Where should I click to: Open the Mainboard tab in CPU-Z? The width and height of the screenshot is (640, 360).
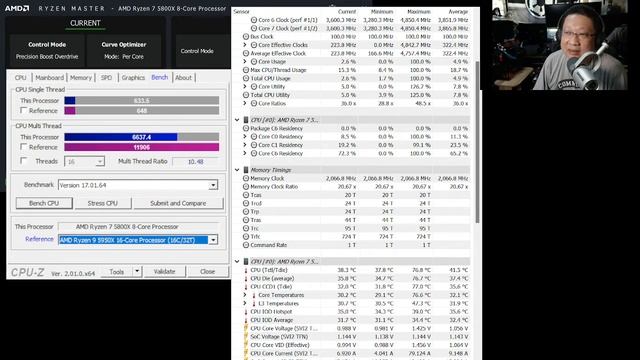(x=49, y=78)
